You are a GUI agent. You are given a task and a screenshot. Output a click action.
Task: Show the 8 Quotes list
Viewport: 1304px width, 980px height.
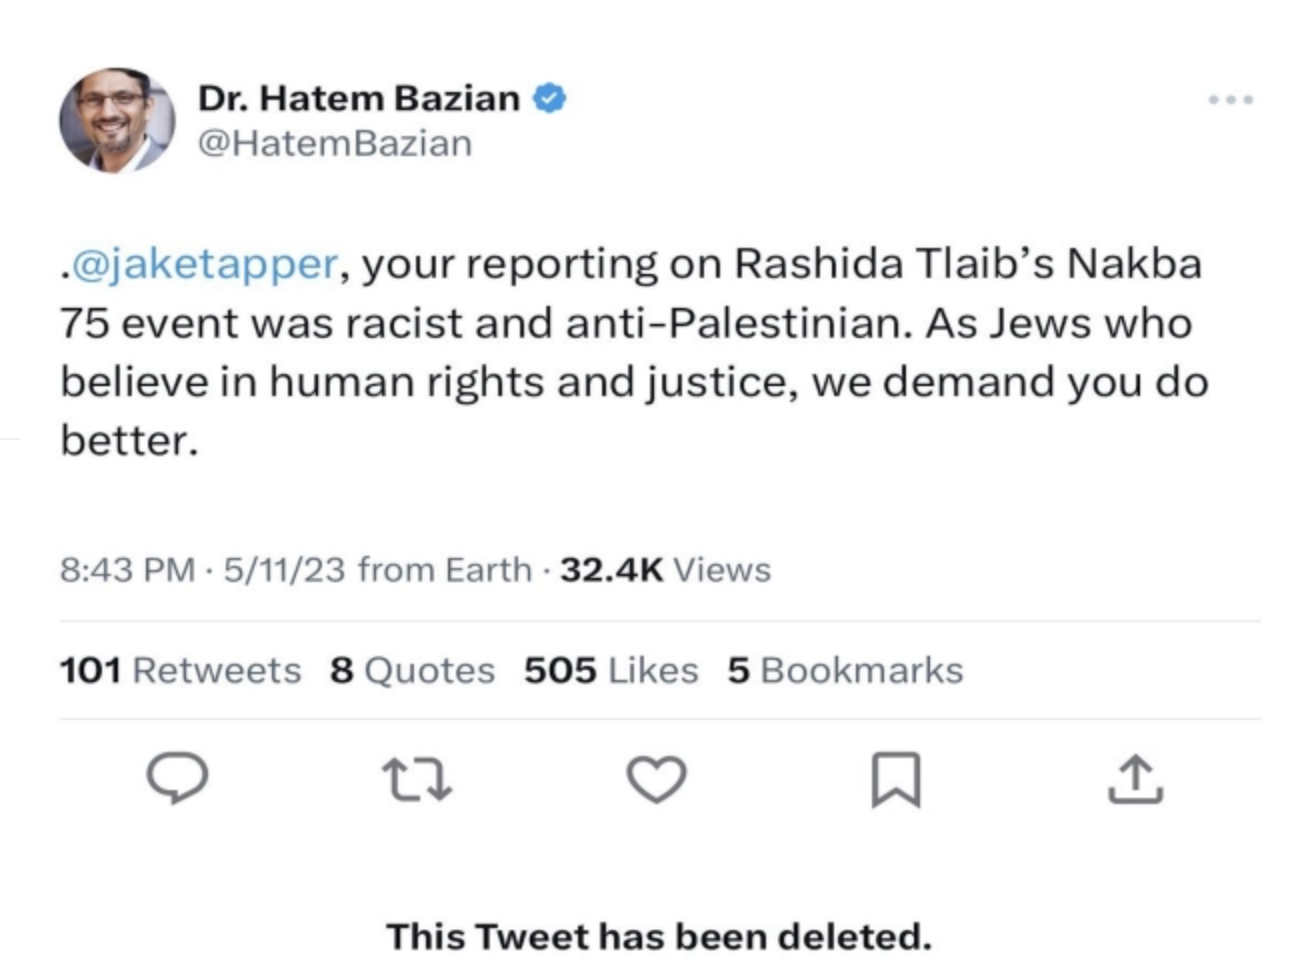[412, 670]
